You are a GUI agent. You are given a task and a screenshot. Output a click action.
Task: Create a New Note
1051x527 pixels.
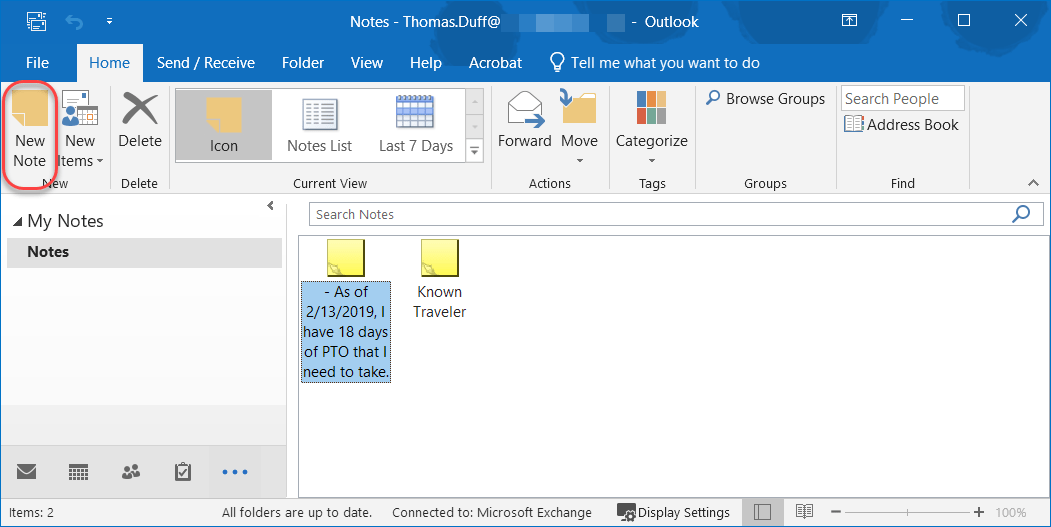click(30, 129)
